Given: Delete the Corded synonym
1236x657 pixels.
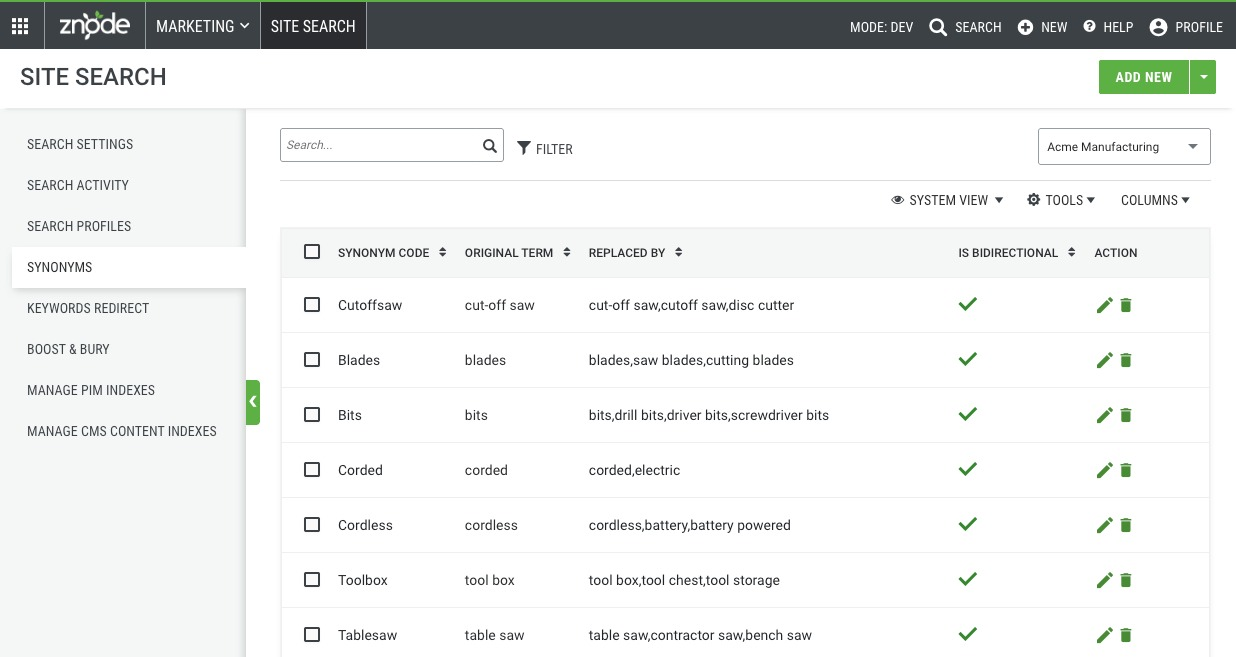Looking at the screenshot, I should 1126,470.
